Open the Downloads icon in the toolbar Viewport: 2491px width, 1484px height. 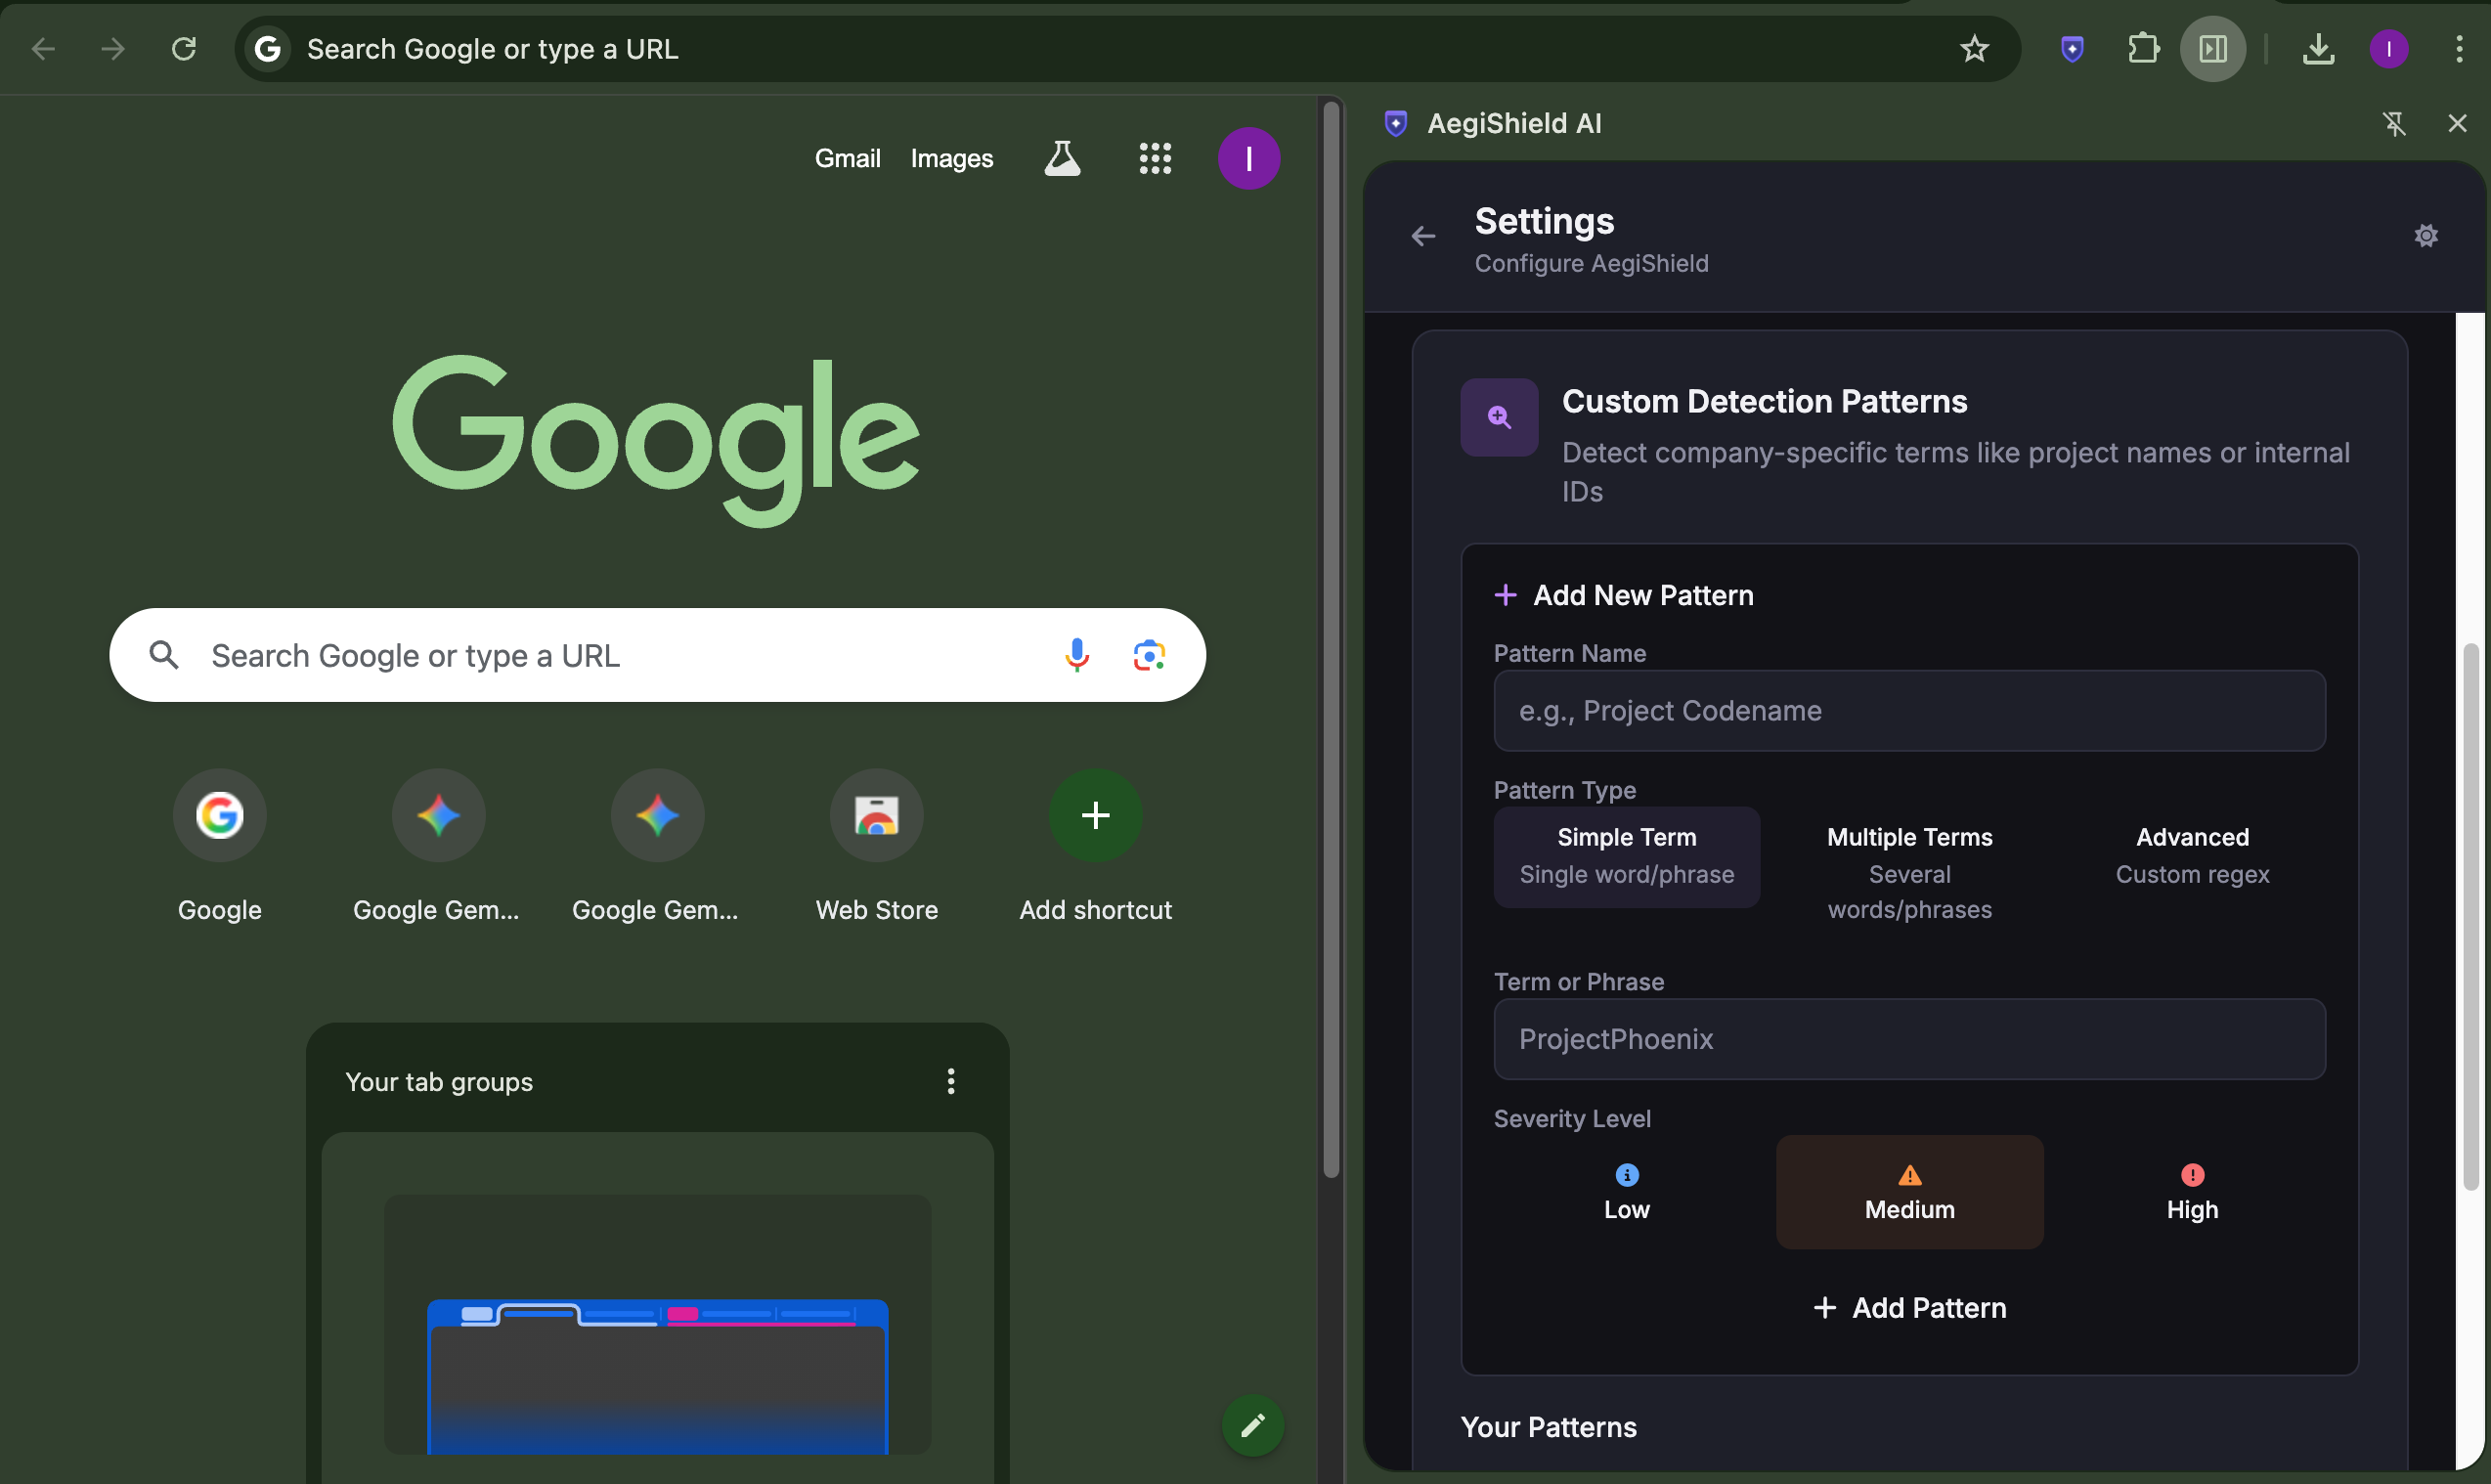click(2318, 48)
